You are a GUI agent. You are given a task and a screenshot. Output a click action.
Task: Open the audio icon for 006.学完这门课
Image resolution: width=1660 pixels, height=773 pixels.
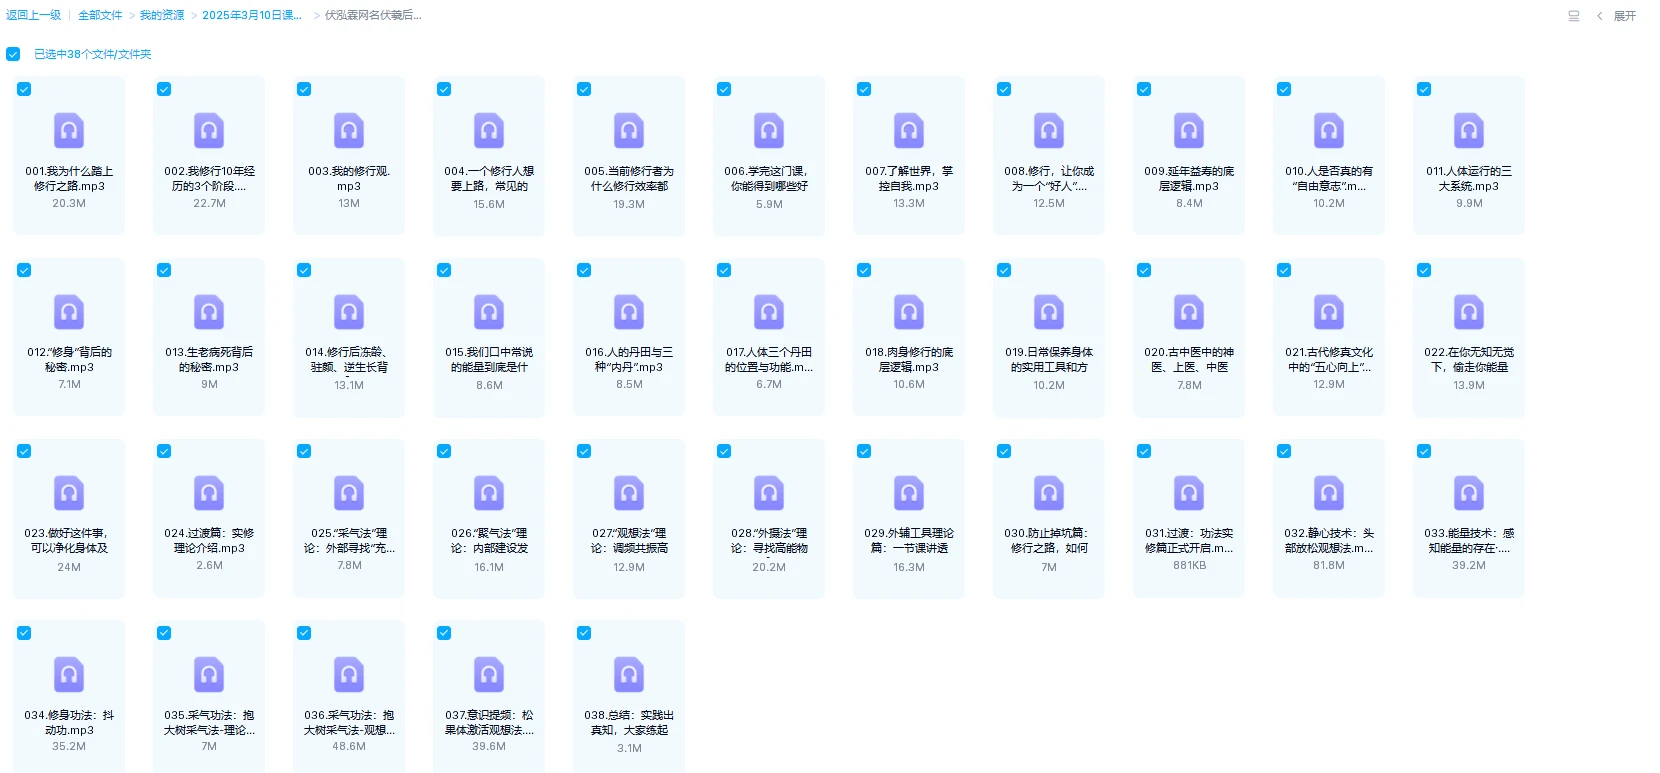point(769,131)
